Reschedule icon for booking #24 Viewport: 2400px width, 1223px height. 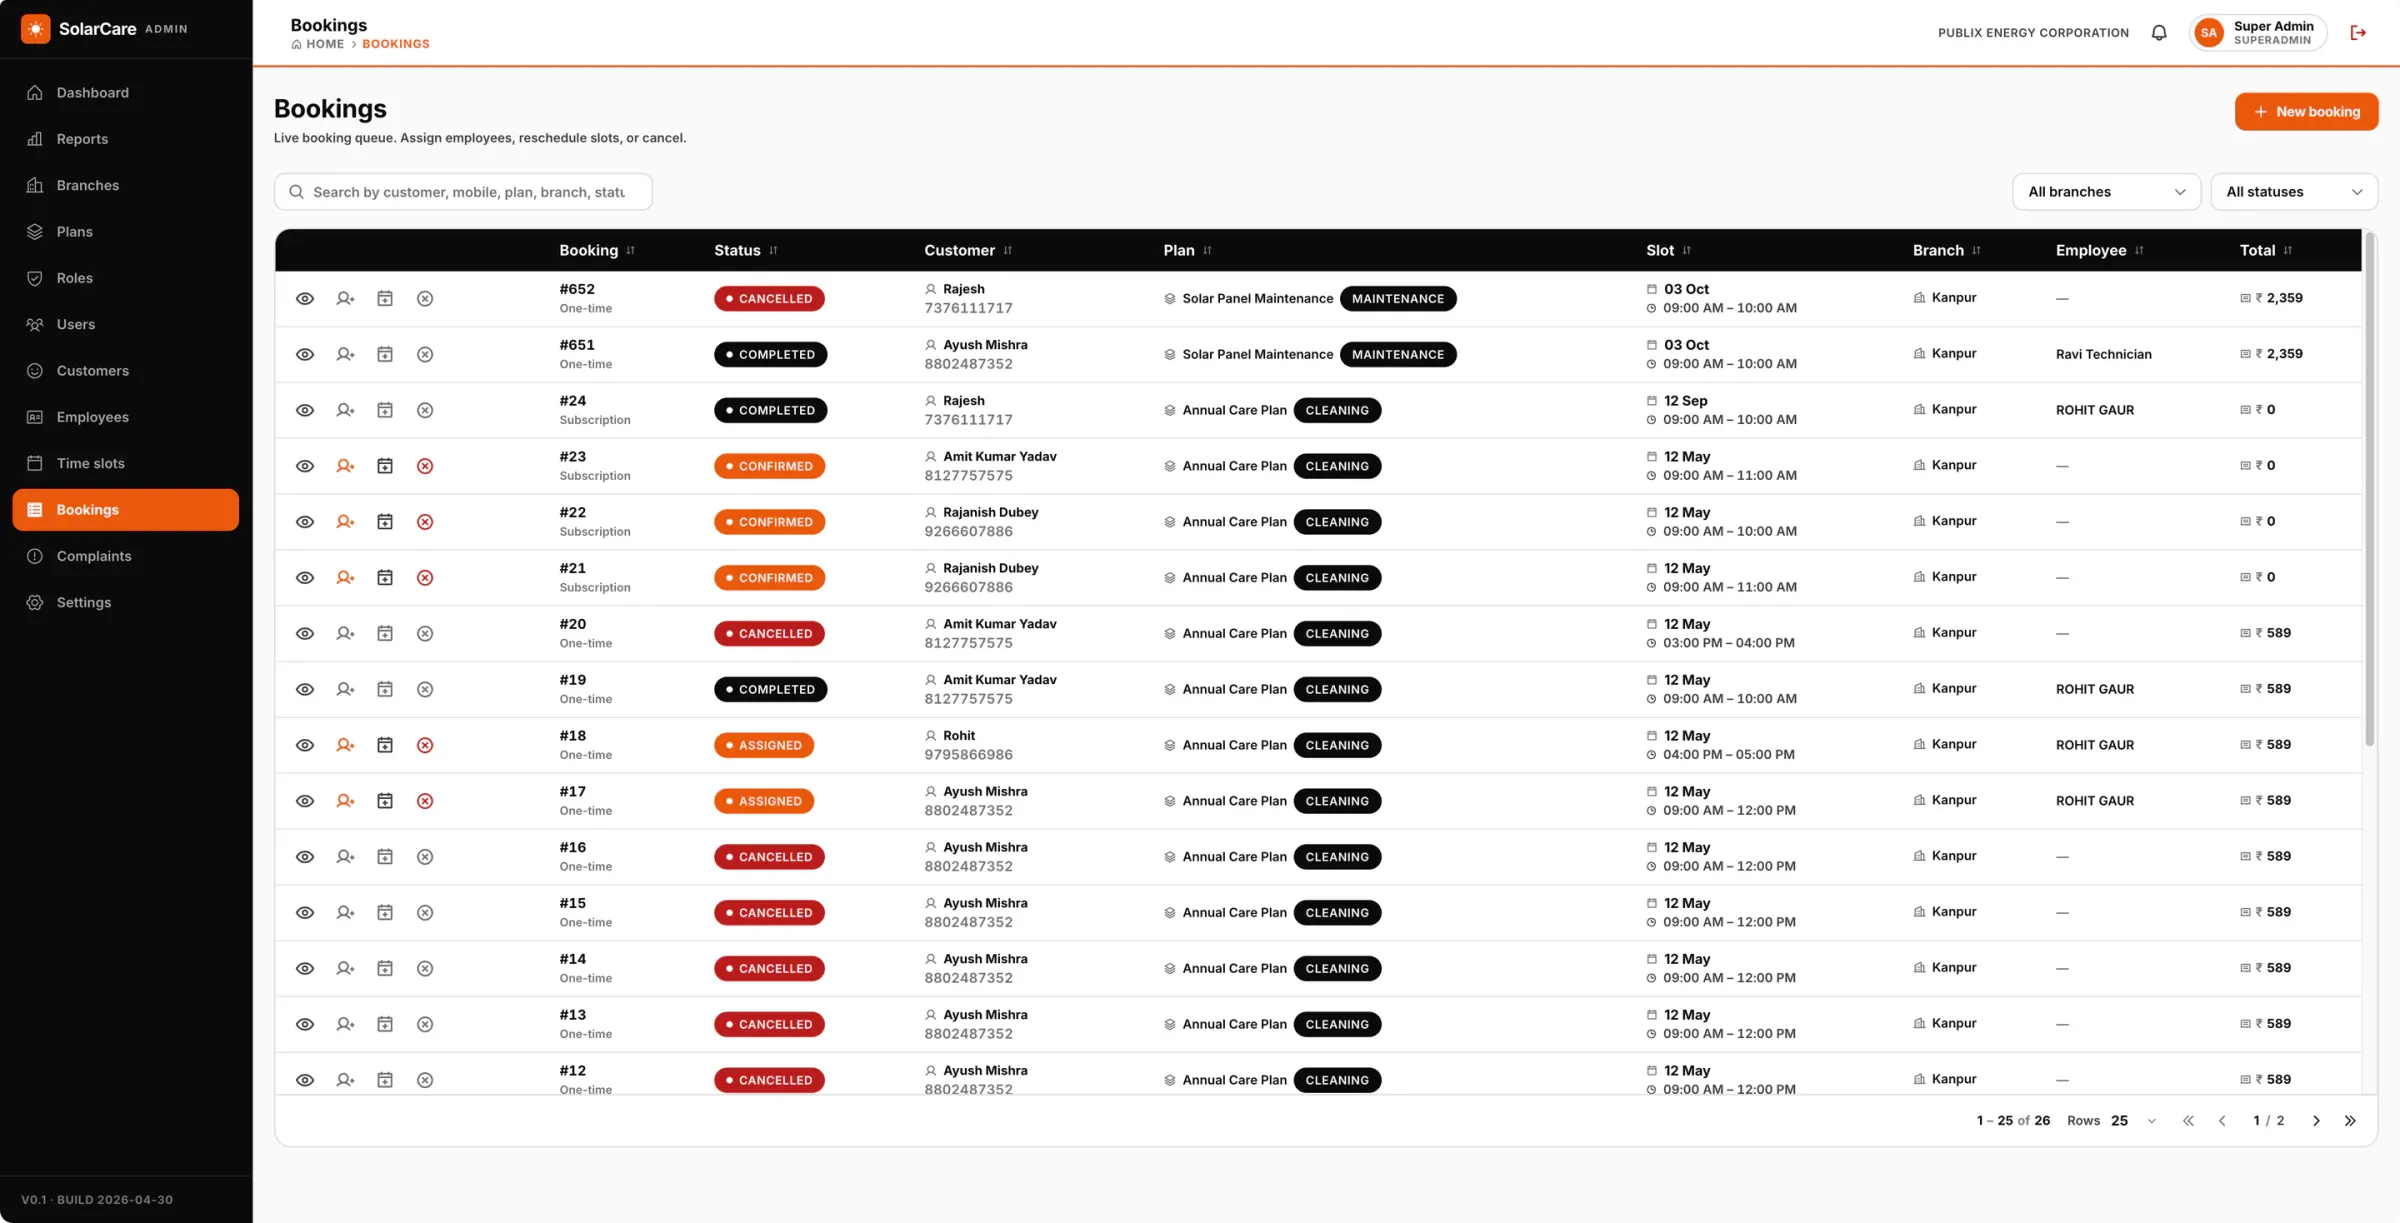(x=385, y=410)
